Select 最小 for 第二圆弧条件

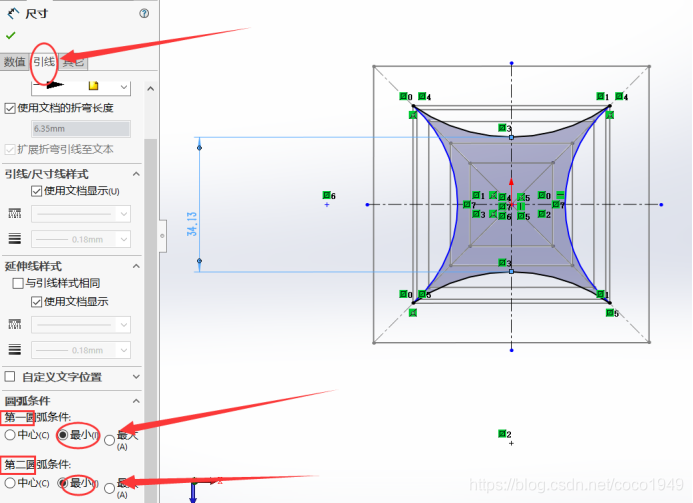pos(63,483)
